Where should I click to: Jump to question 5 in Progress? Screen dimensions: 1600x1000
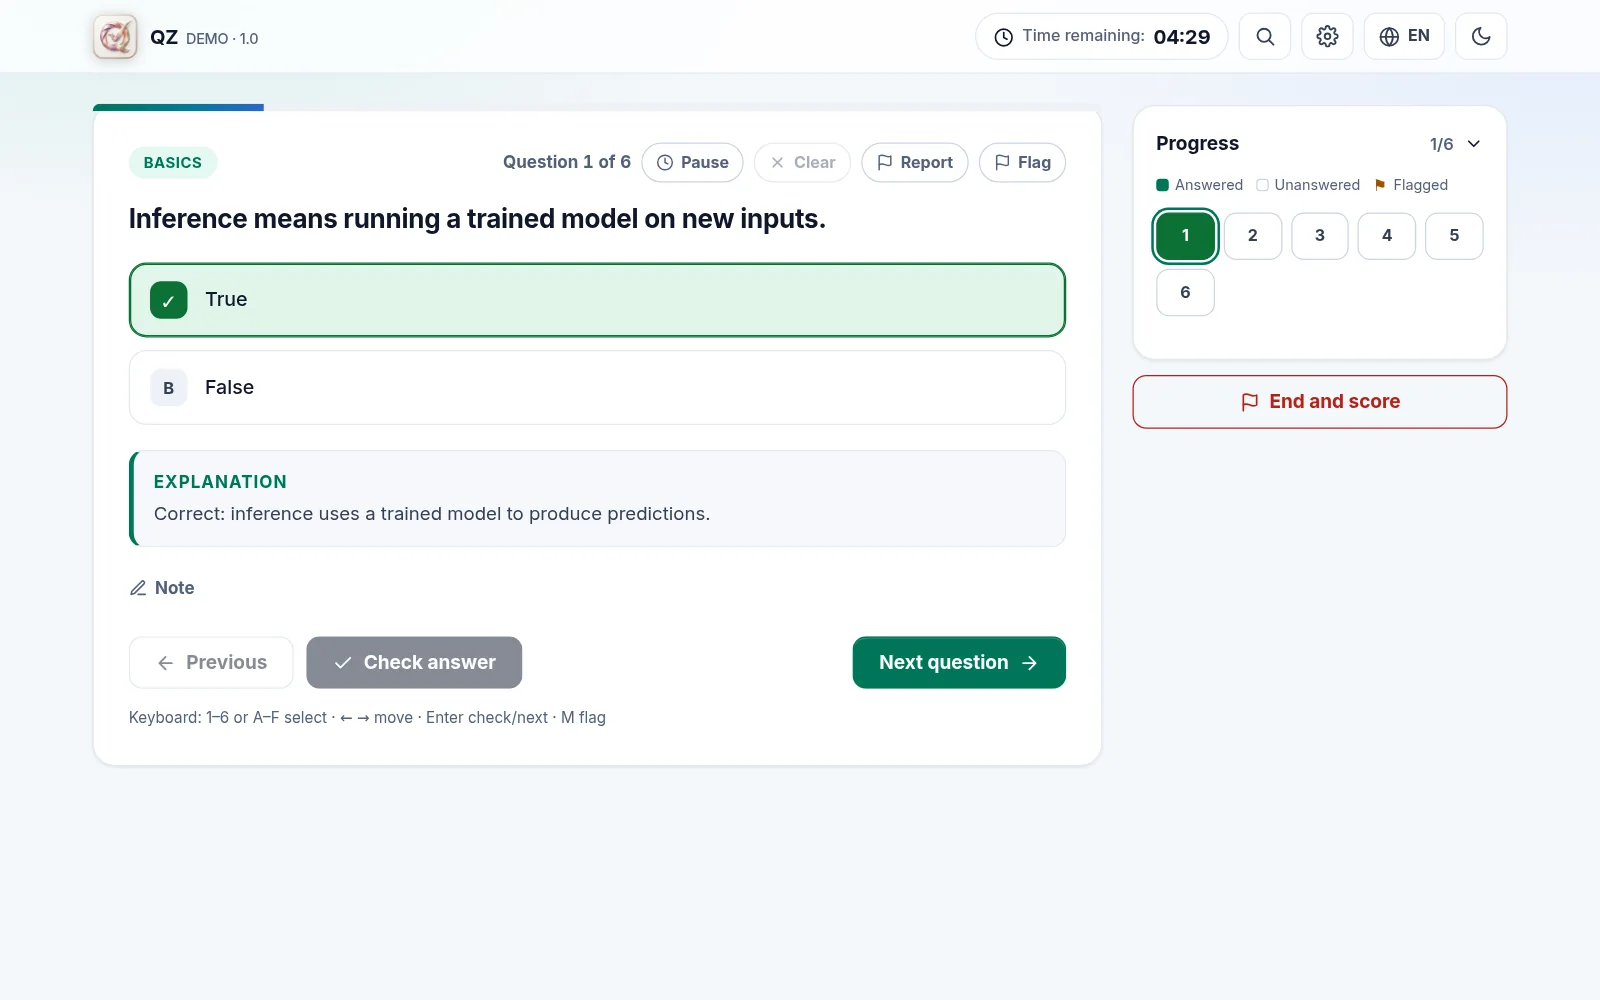click(1454, 236)
